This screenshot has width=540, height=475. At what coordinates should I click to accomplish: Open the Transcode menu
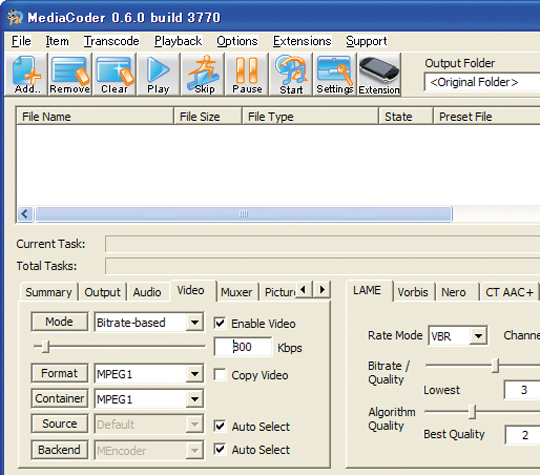[x=111, y=41]
